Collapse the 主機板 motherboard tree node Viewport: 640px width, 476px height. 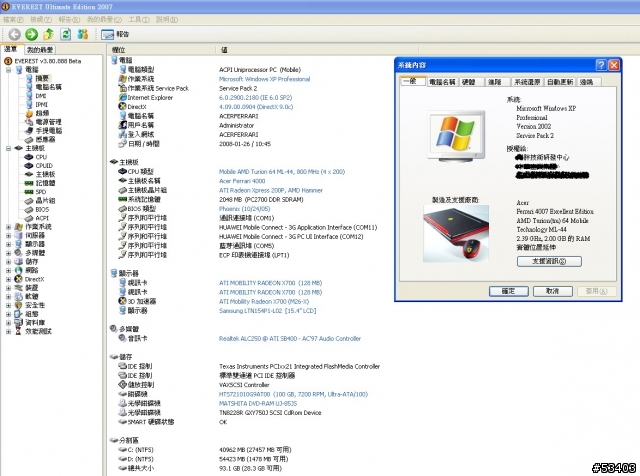click(x=8, y=148)
